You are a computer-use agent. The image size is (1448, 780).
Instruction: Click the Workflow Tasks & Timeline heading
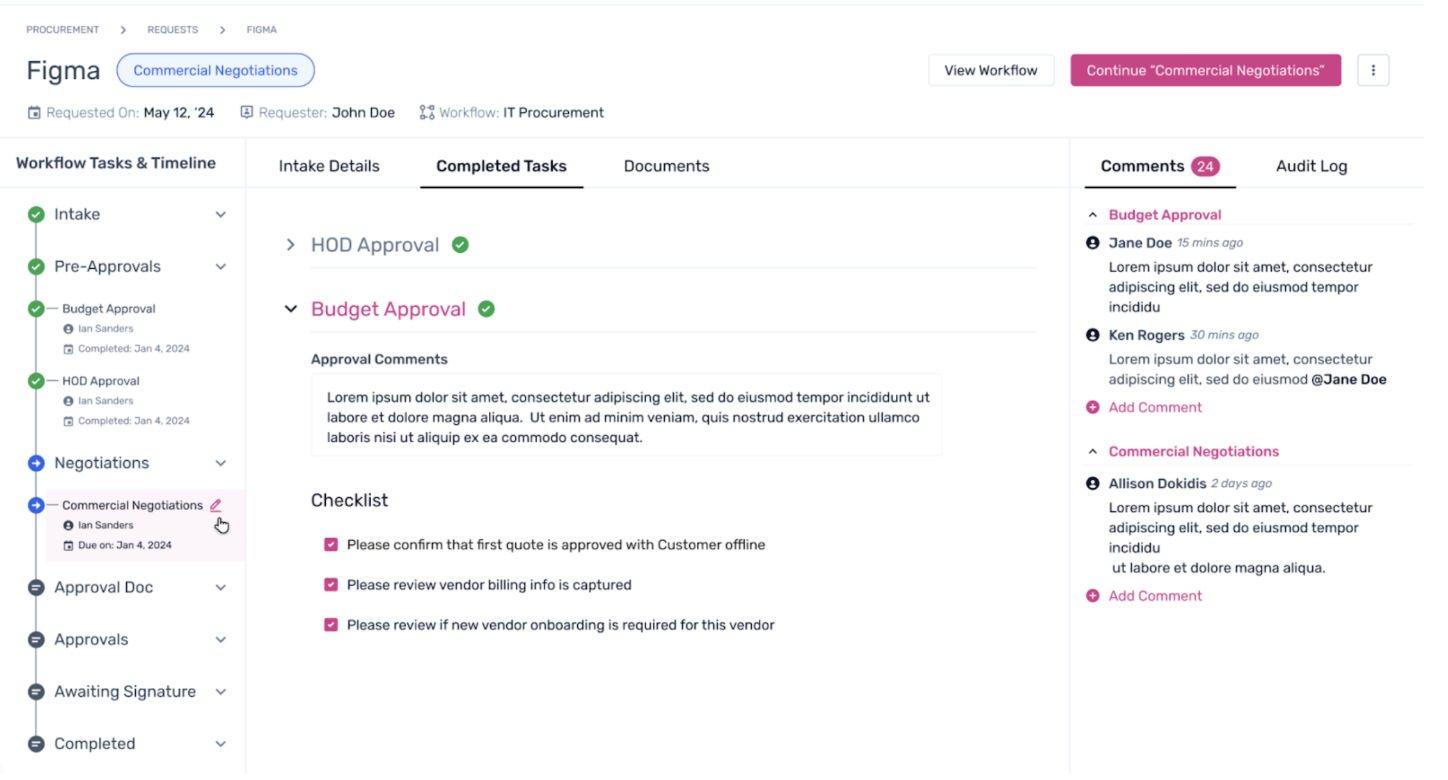[116, 163]
